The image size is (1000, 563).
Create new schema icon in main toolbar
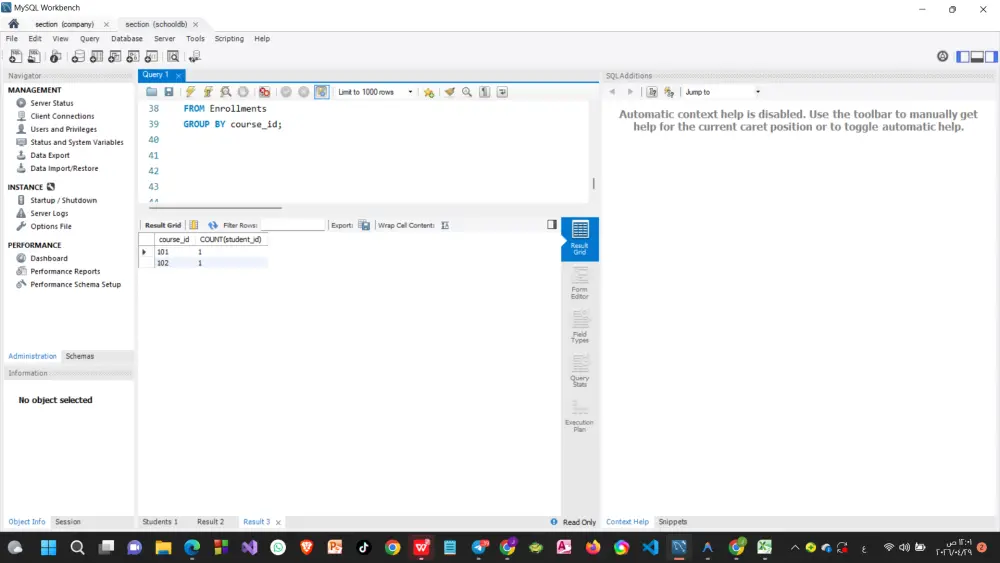pyautogui.click(x=78, y=57)
